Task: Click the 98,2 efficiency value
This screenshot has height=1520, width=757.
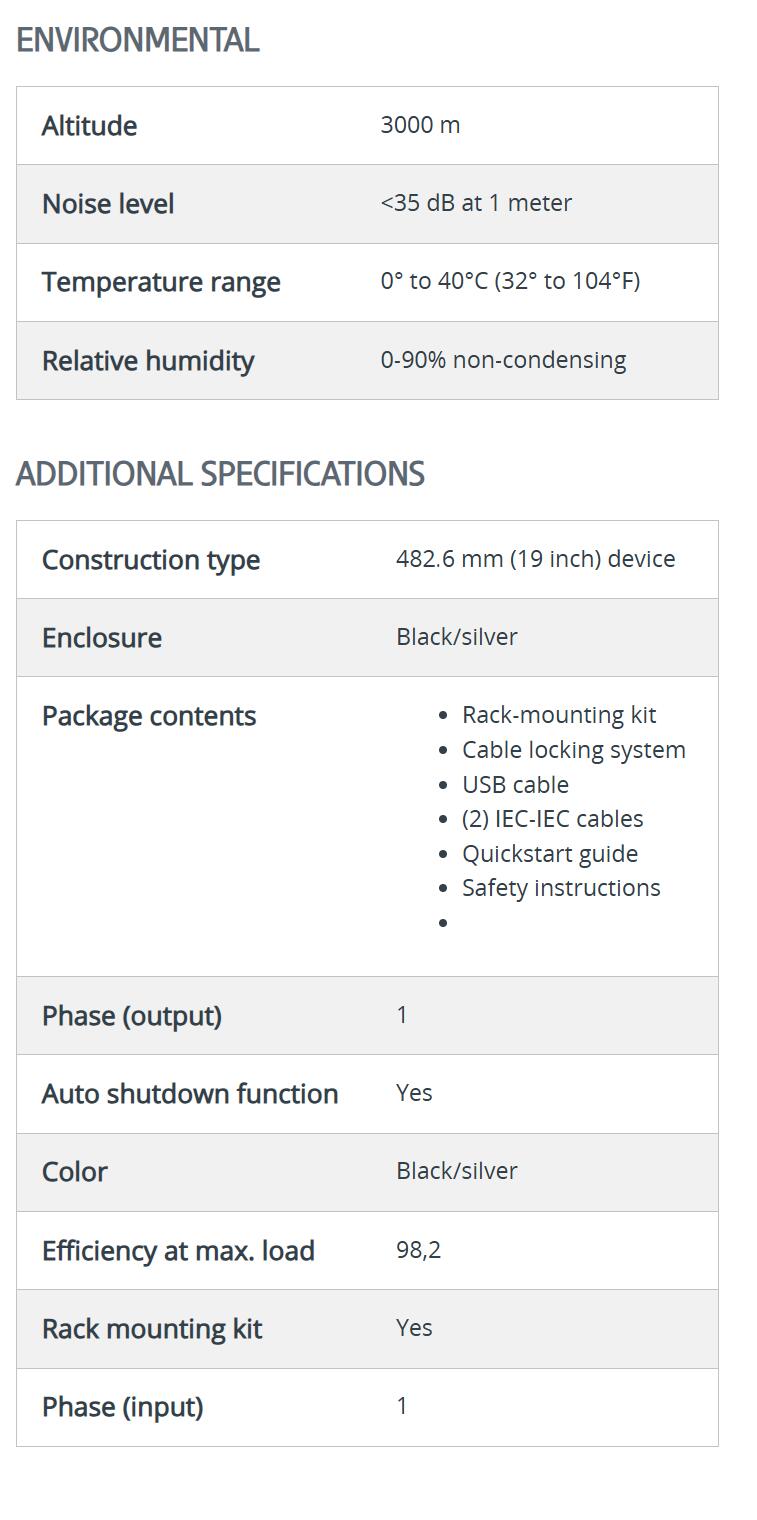Action: [418, 1250]
